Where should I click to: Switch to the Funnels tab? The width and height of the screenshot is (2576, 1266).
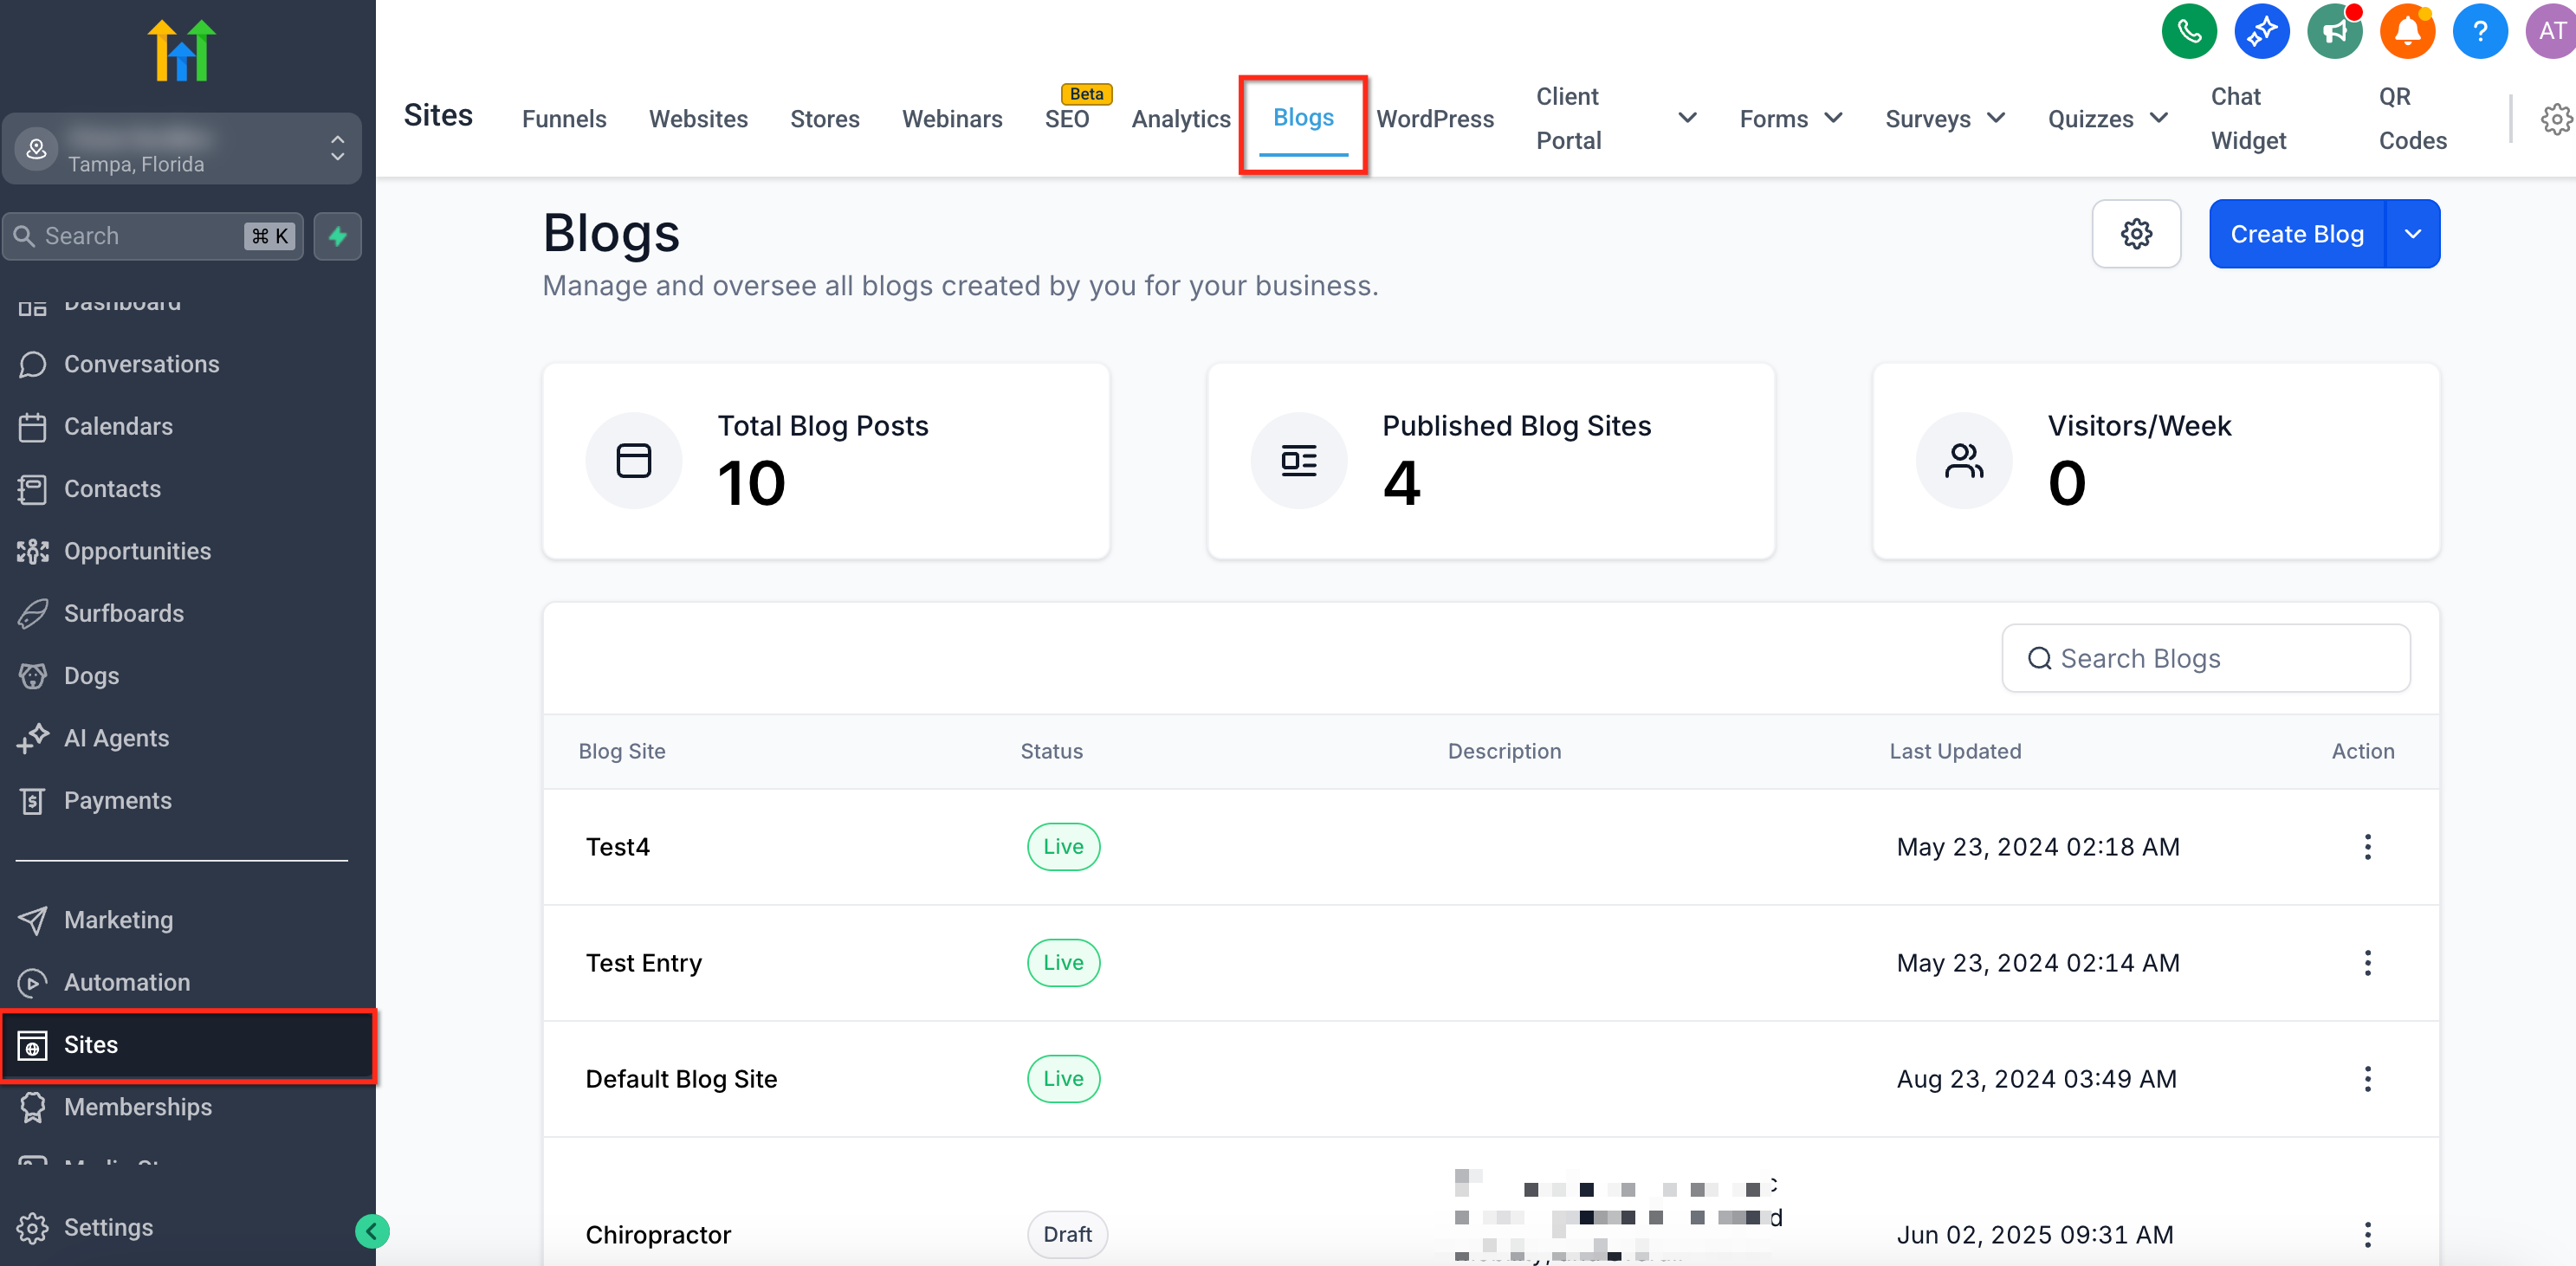pyautogui.click(x=564, y=118)
